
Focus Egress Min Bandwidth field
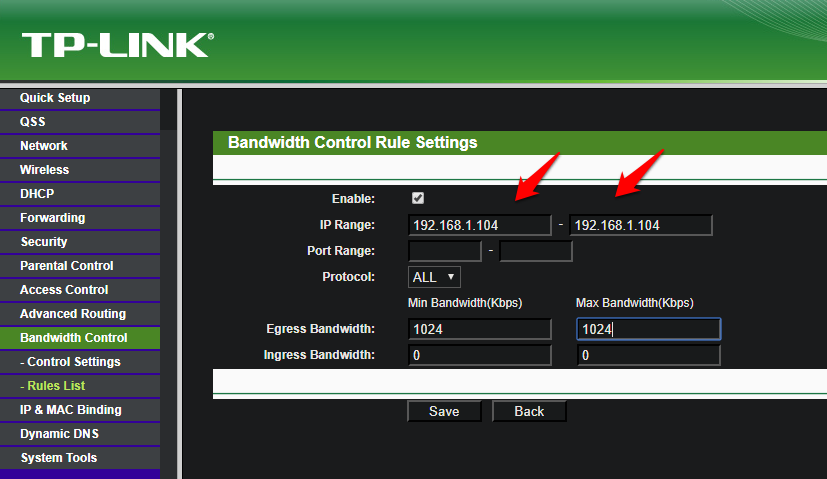click(x=479, y=329)
